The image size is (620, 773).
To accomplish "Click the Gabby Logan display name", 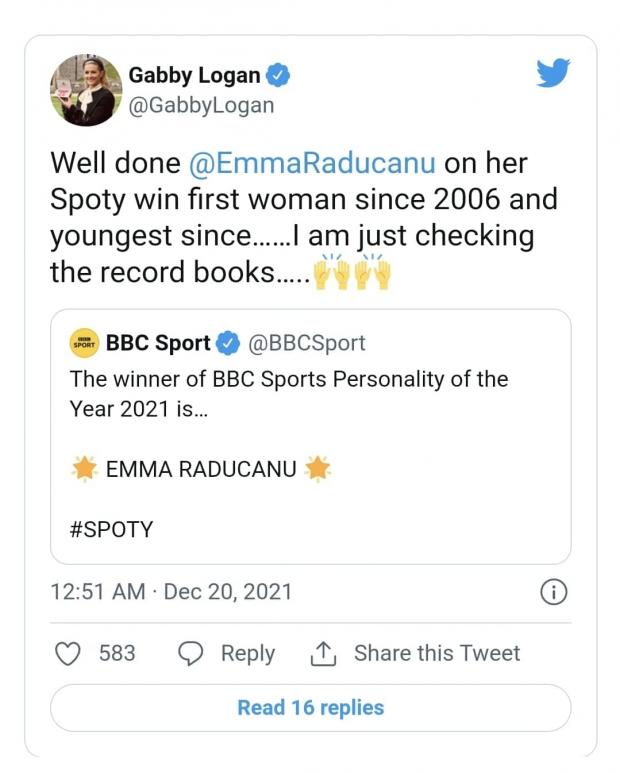I will (x=195, y=75).
